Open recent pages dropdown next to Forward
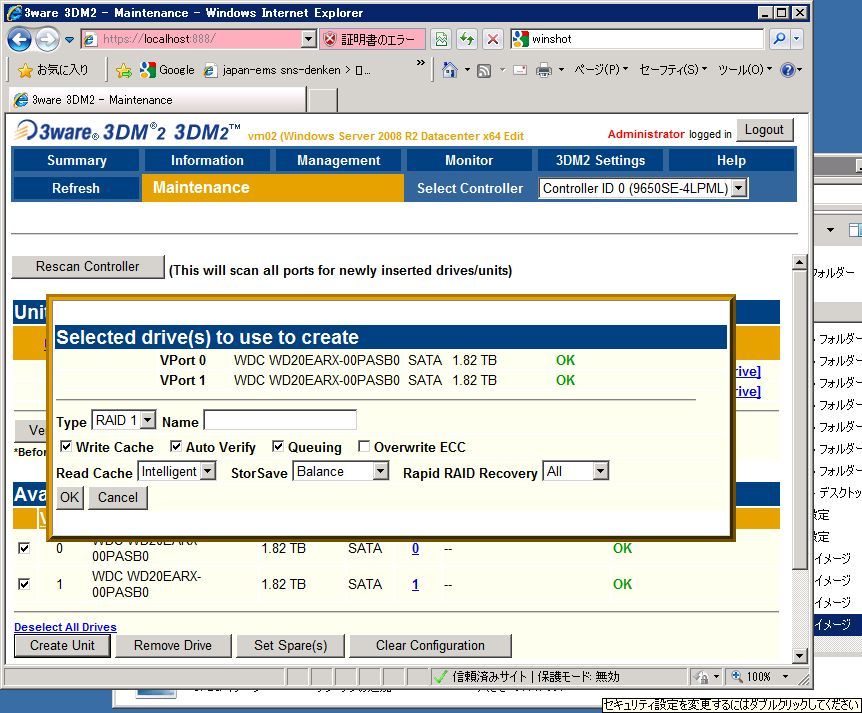This screenshot has width=862, height=713. pyautogui.click(x=69, y=40)
